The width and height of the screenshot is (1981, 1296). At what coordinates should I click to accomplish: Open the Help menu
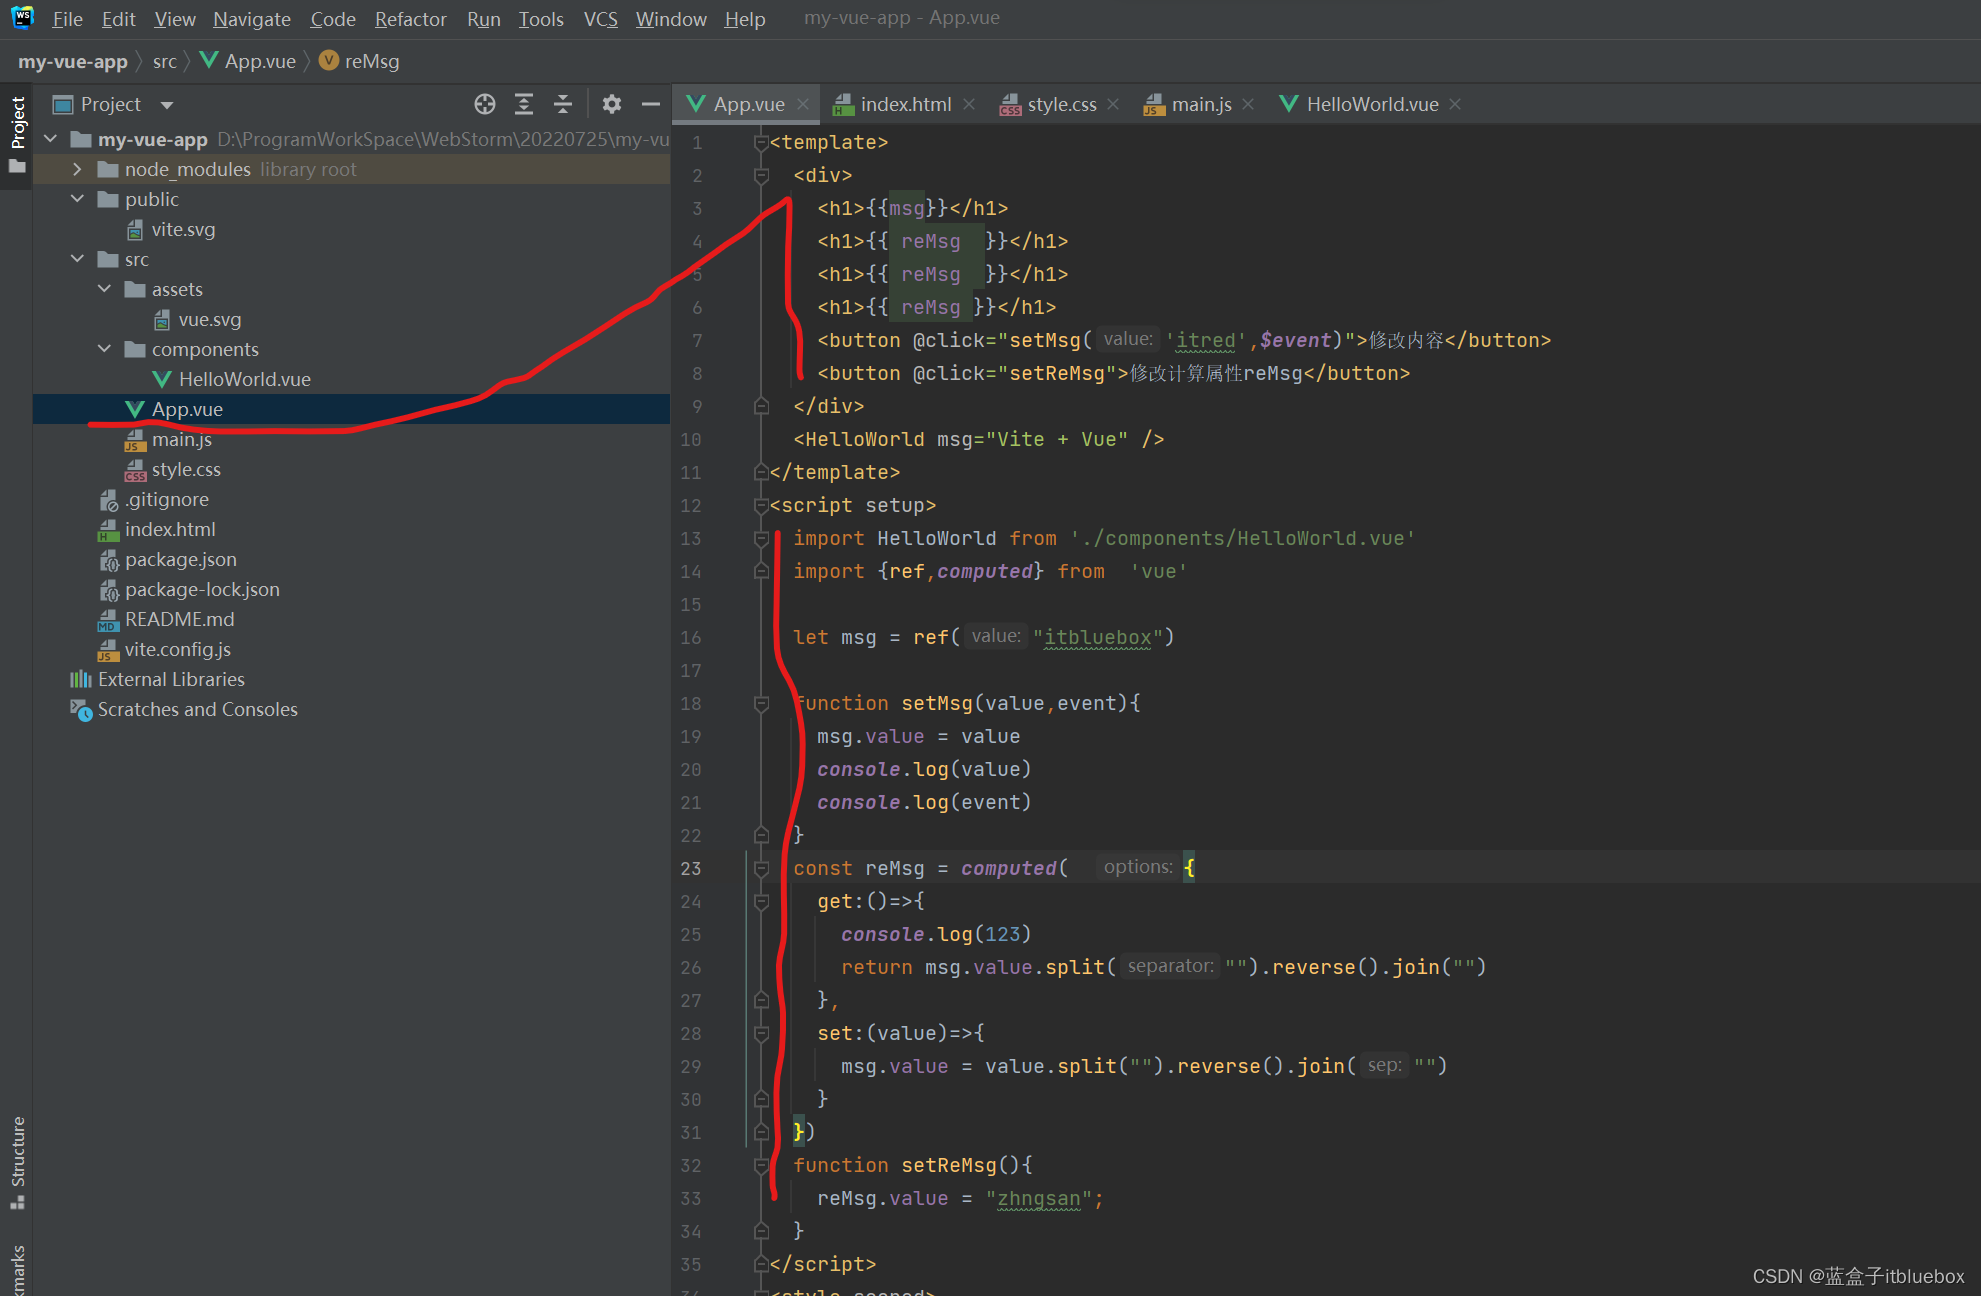(x=744, y=19)
